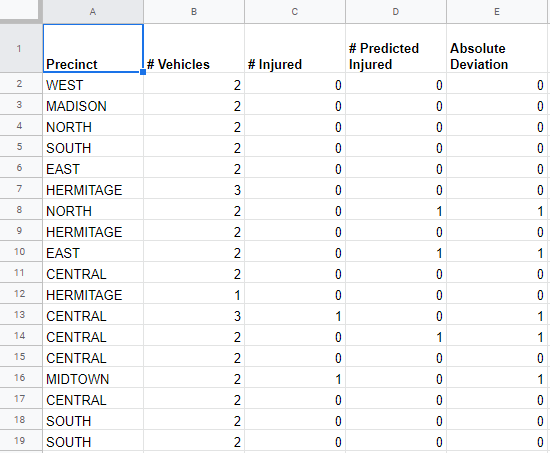
Task: Click the Absolute Deviation header cell
Action: [x=497, y=48]
